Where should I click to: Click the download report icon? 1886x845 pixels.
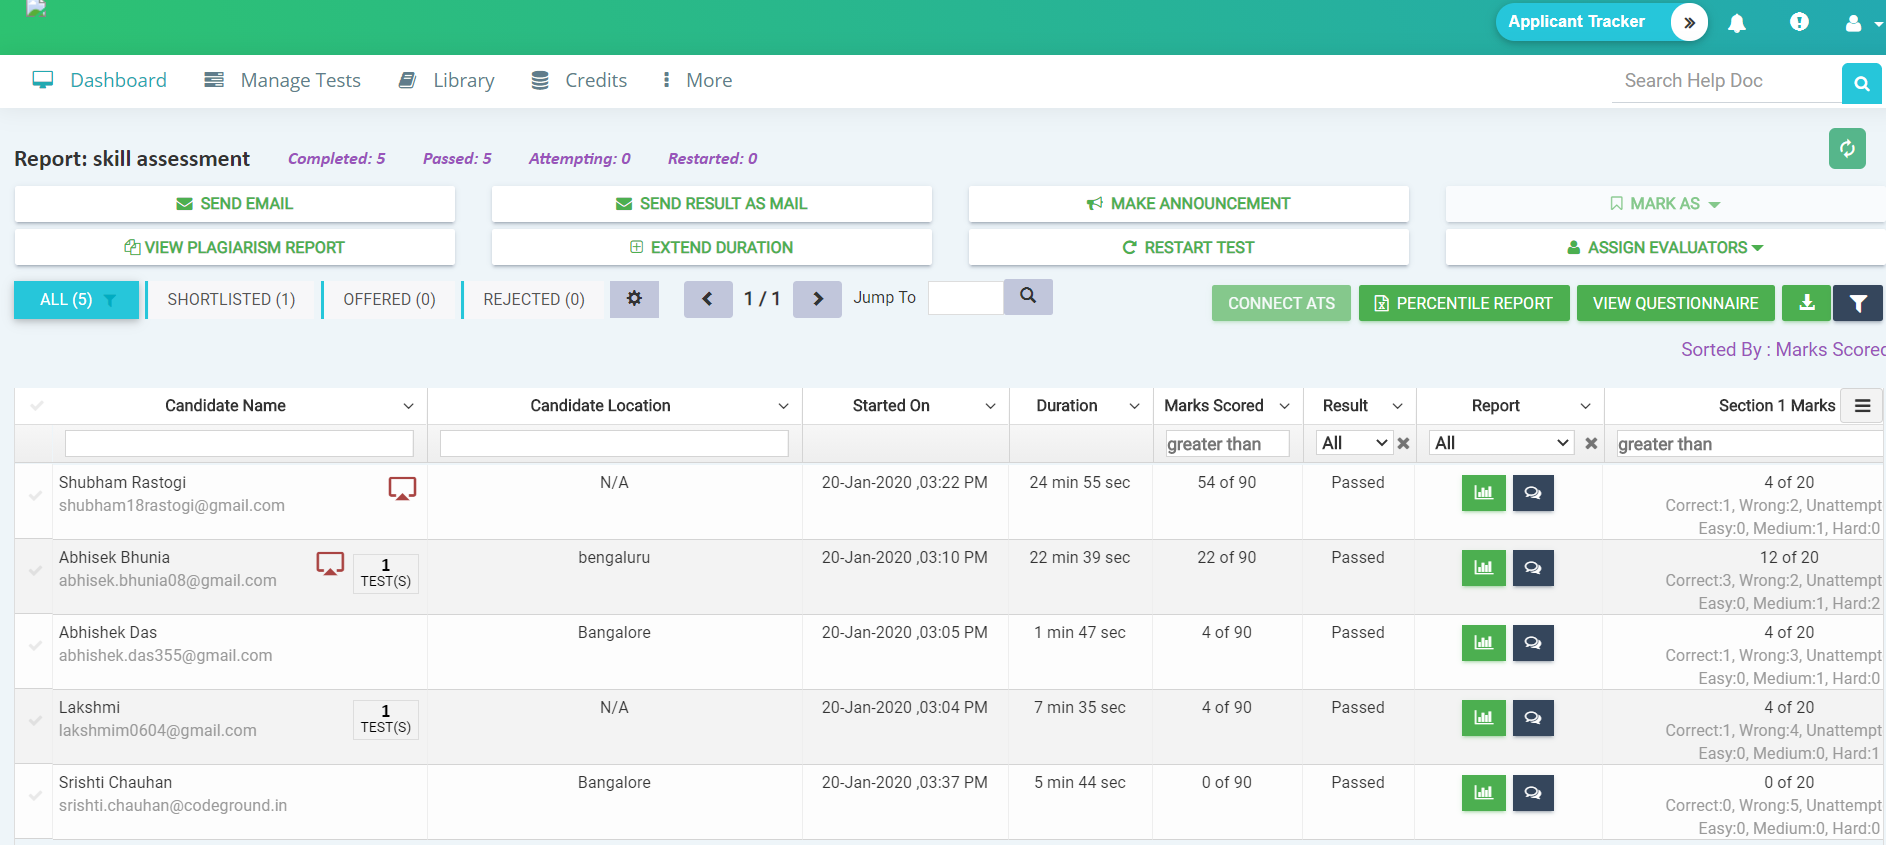1806,303
